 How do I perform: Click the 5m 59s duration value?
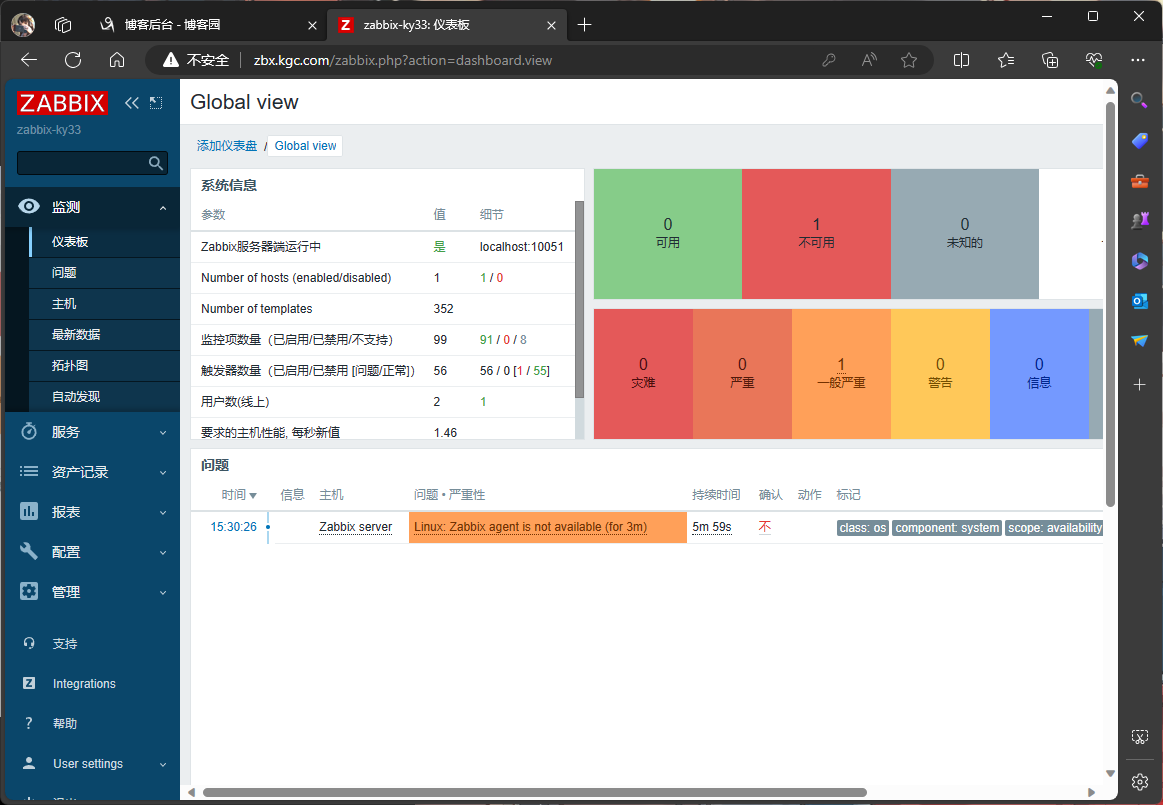(712, 527)
